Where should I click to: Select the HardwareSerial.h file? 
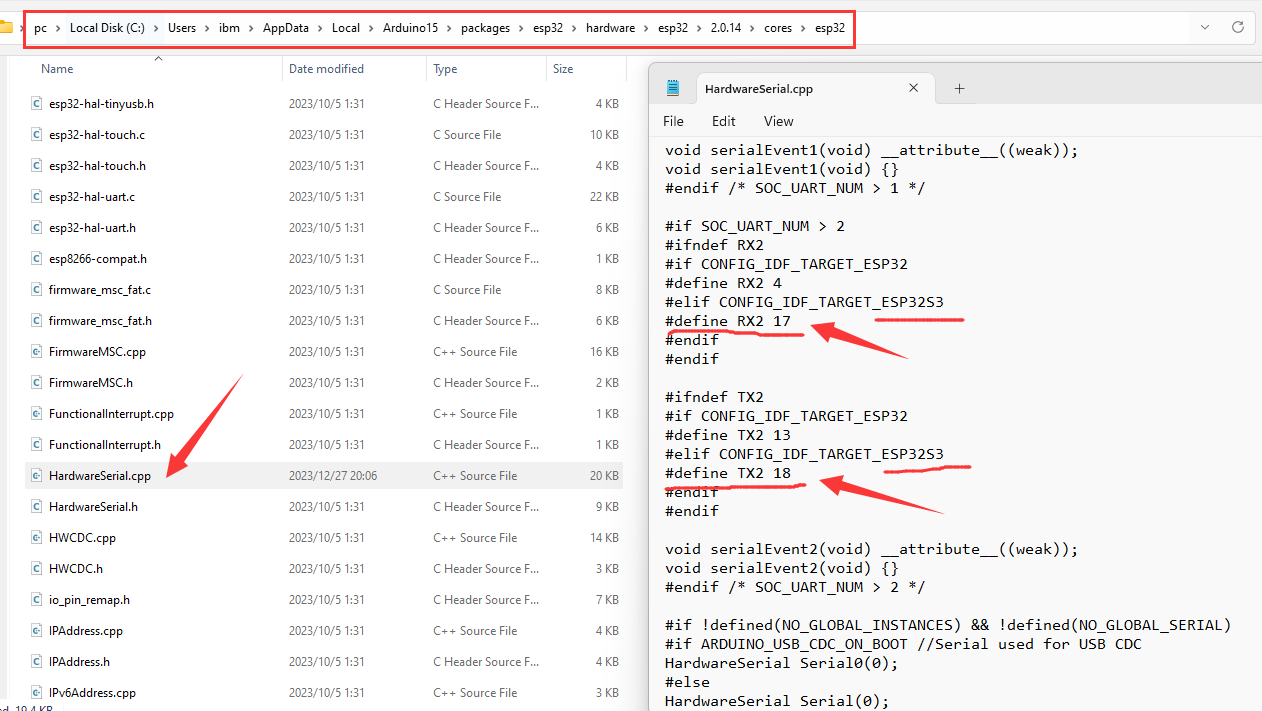93,507
